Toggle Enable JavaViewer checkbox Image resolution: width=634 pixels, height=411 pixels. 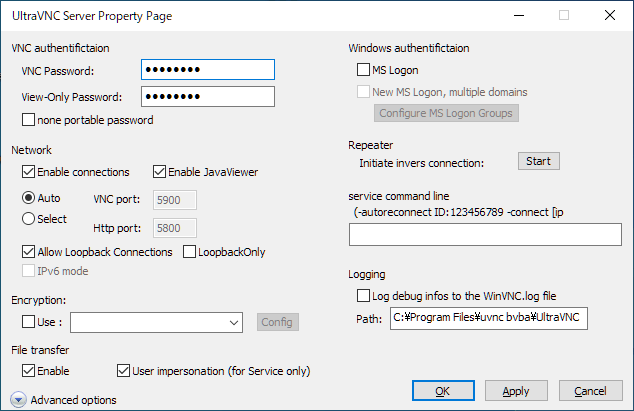159,172
